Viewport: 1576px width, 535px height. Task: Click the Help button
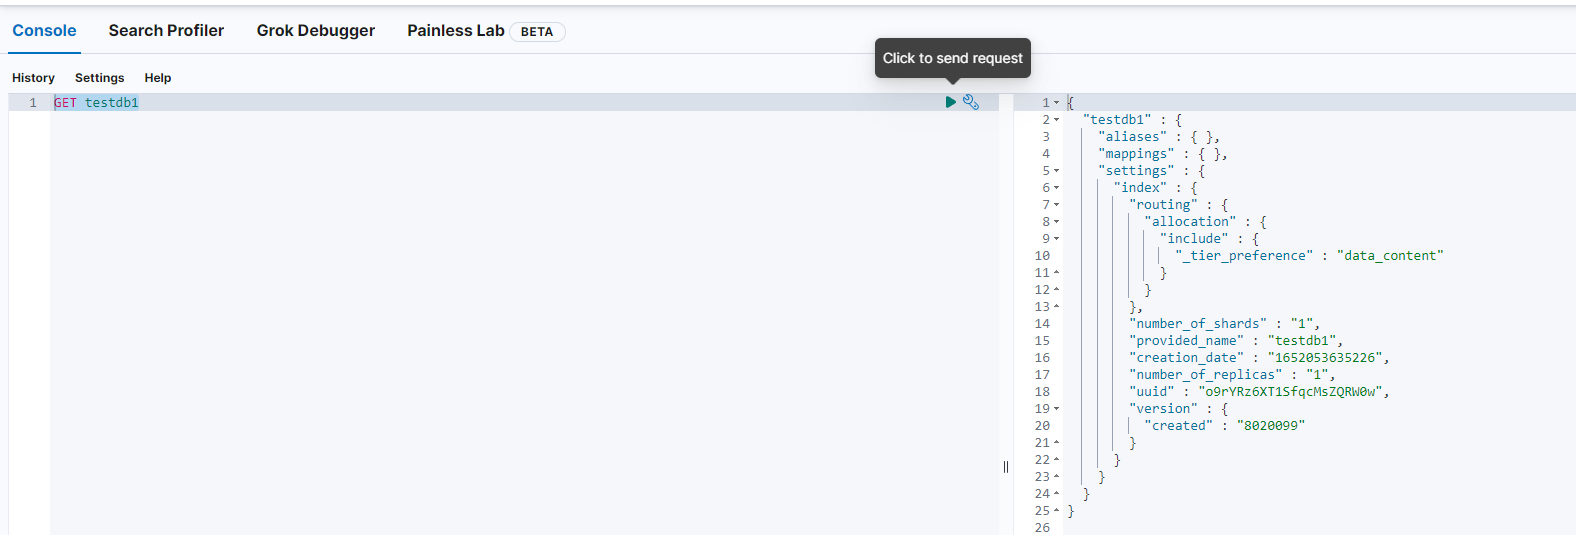click(x=157, y=78)
